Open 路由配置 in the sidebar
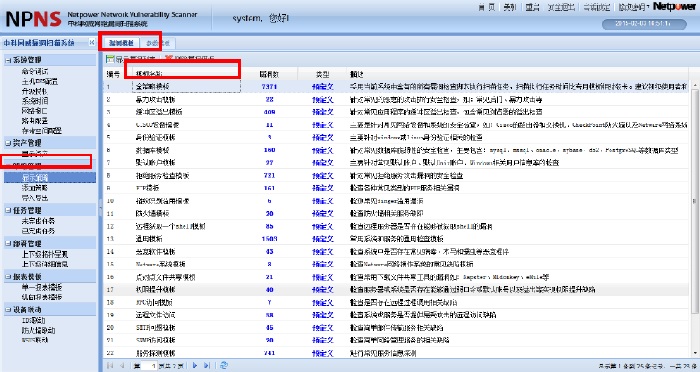 [x=35, y=121]
